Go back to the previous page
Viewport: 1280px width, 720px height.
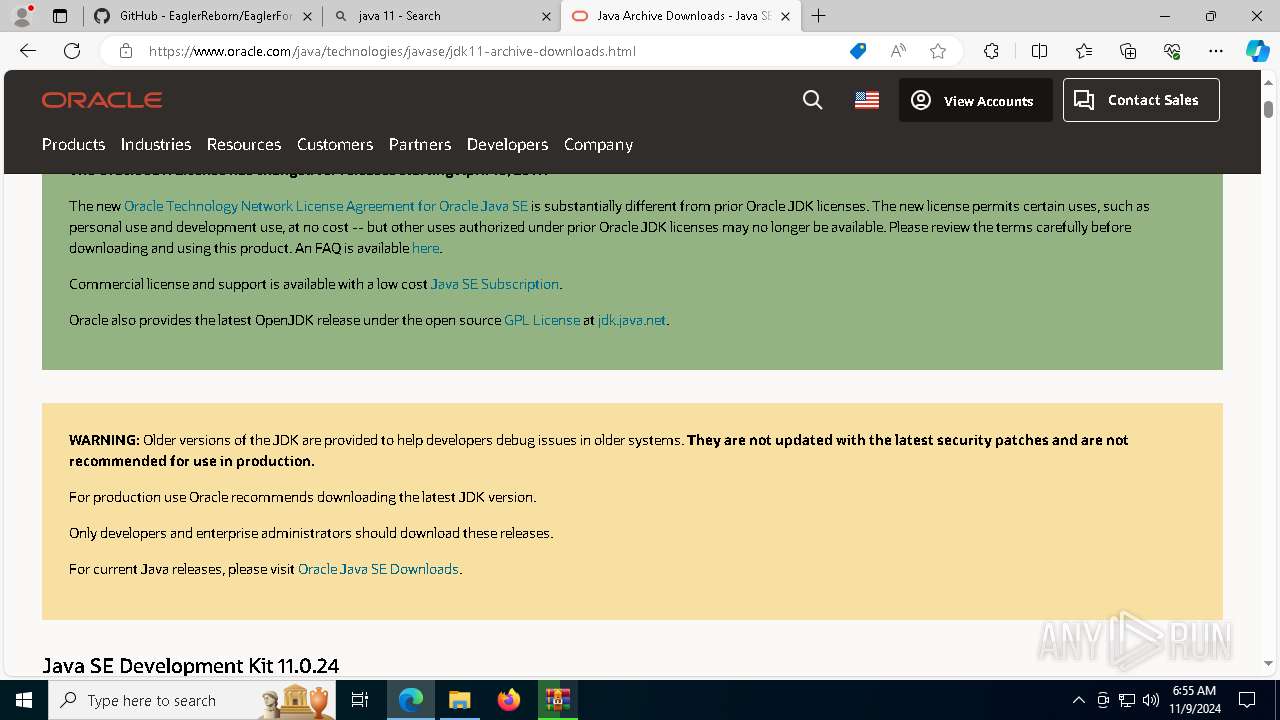click(28, 51)
